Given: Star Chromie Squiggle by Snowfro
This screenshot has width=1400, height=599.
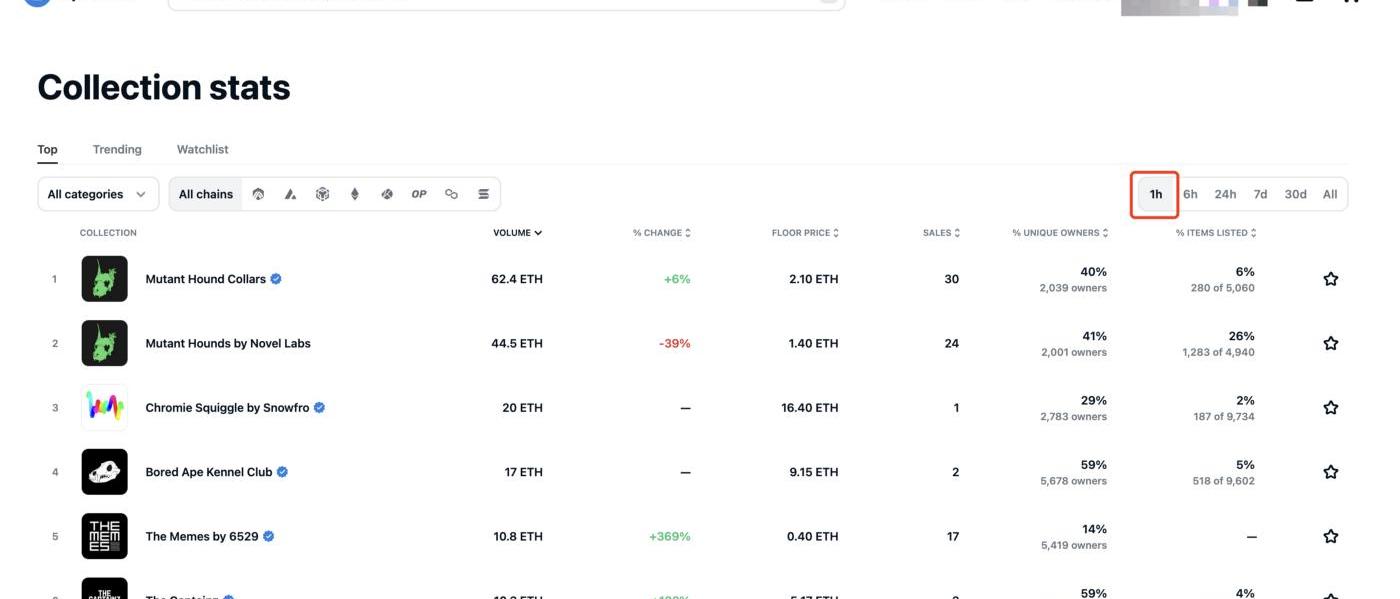Looking at the screenshot, I should 1331,408.
